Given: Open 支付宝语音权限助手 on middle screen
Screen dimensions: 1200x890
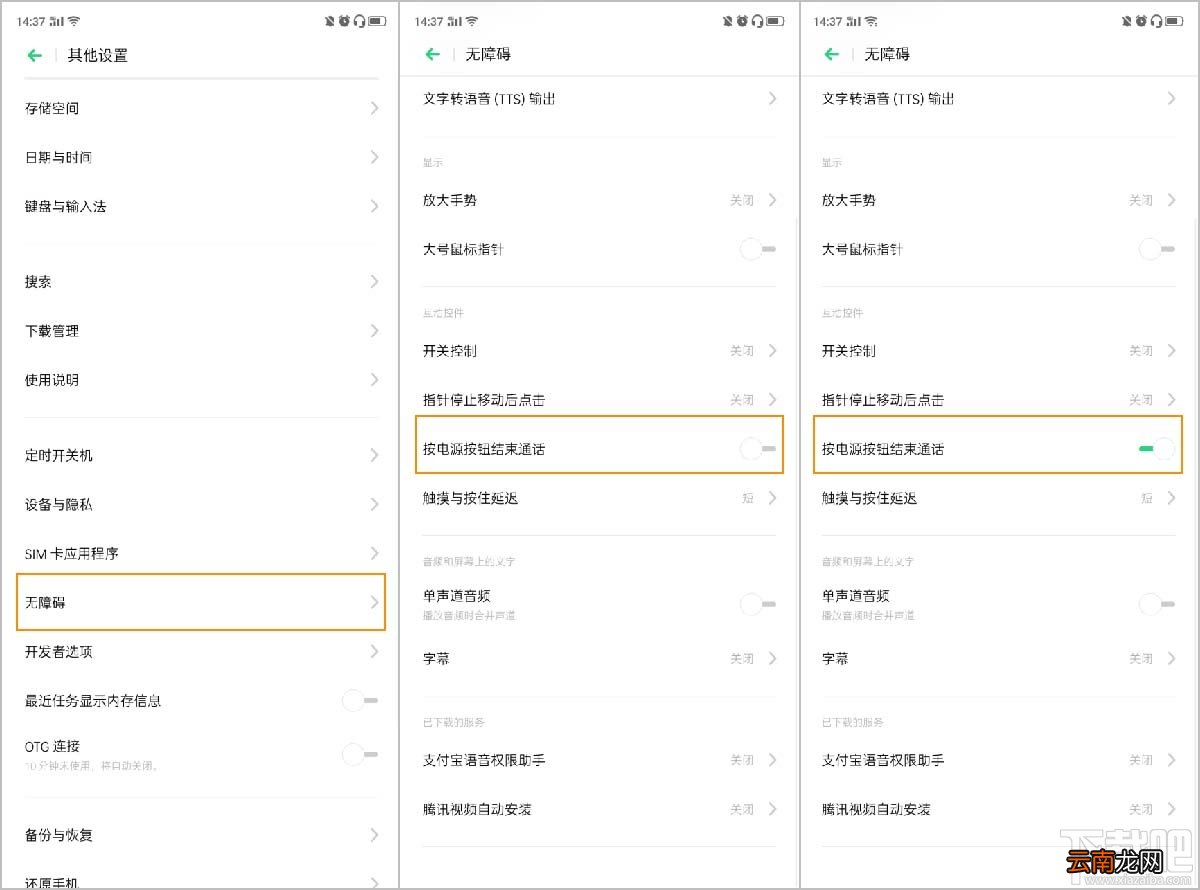Looking at the screenshot, I should pos(599,760).
